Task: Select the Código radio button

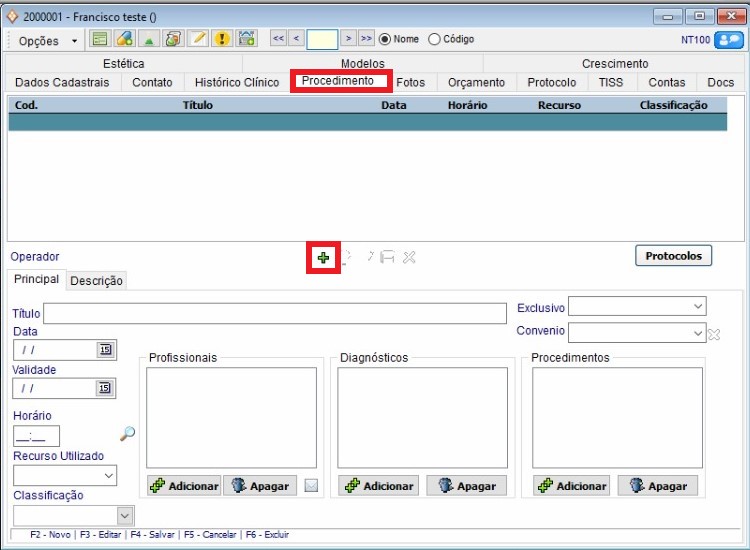Action: coord(434,40)
